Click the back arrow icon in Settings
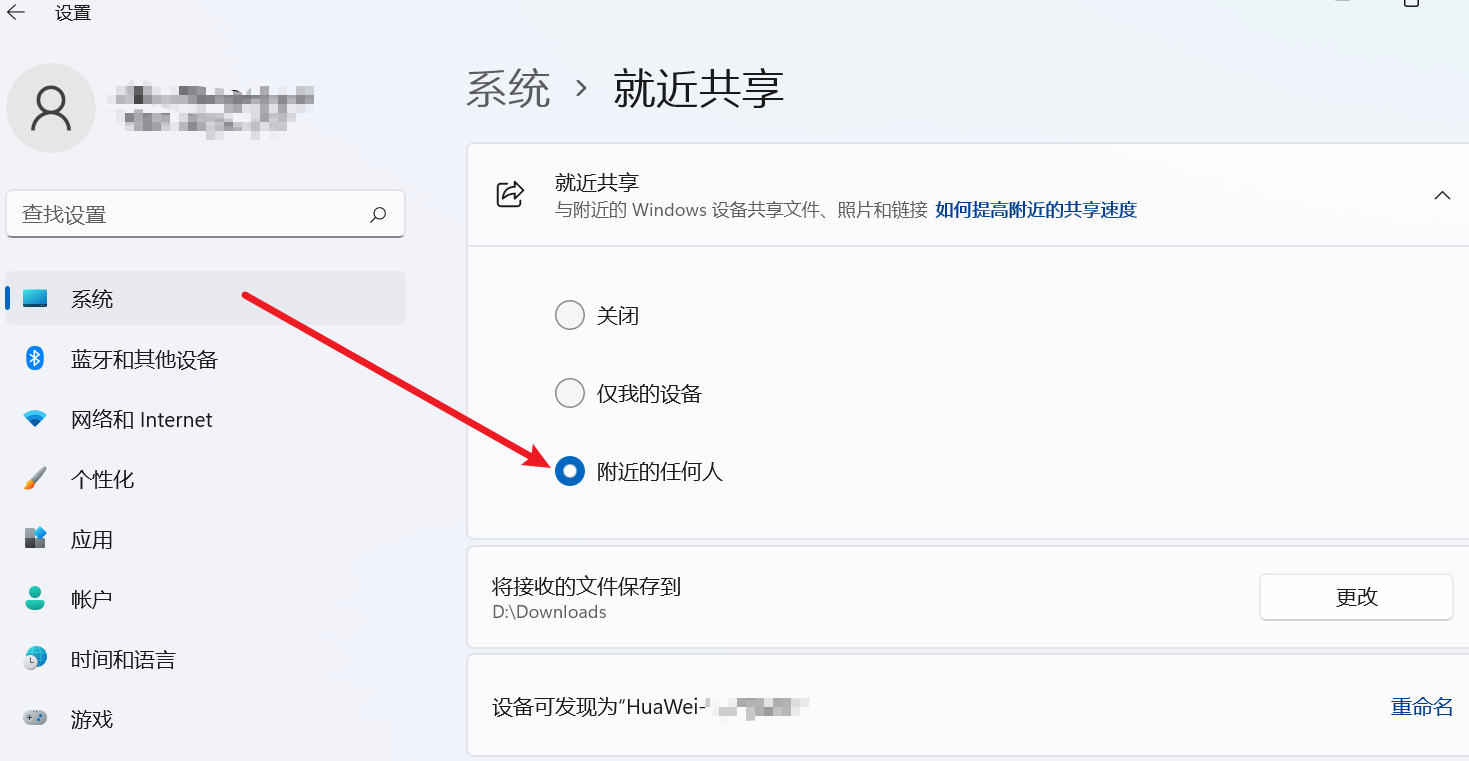The height and width of the screenshot is (761, 1469). click(16, 13)
